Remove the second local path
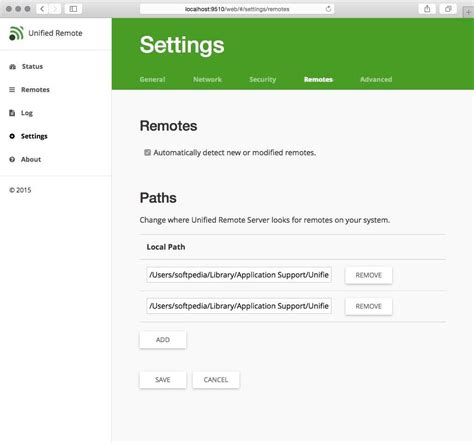The height and width of the screenshot is (443, 474). point(369,306)
